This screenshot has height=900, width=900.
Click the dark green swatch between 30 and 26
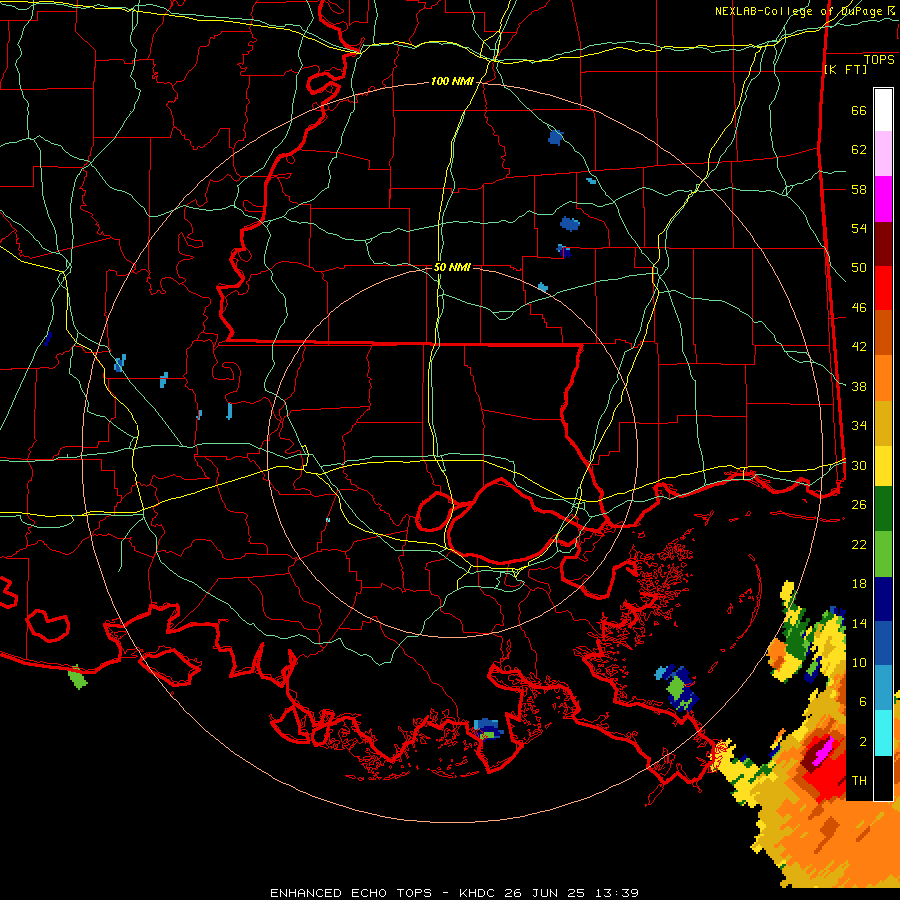coord(883,509)
